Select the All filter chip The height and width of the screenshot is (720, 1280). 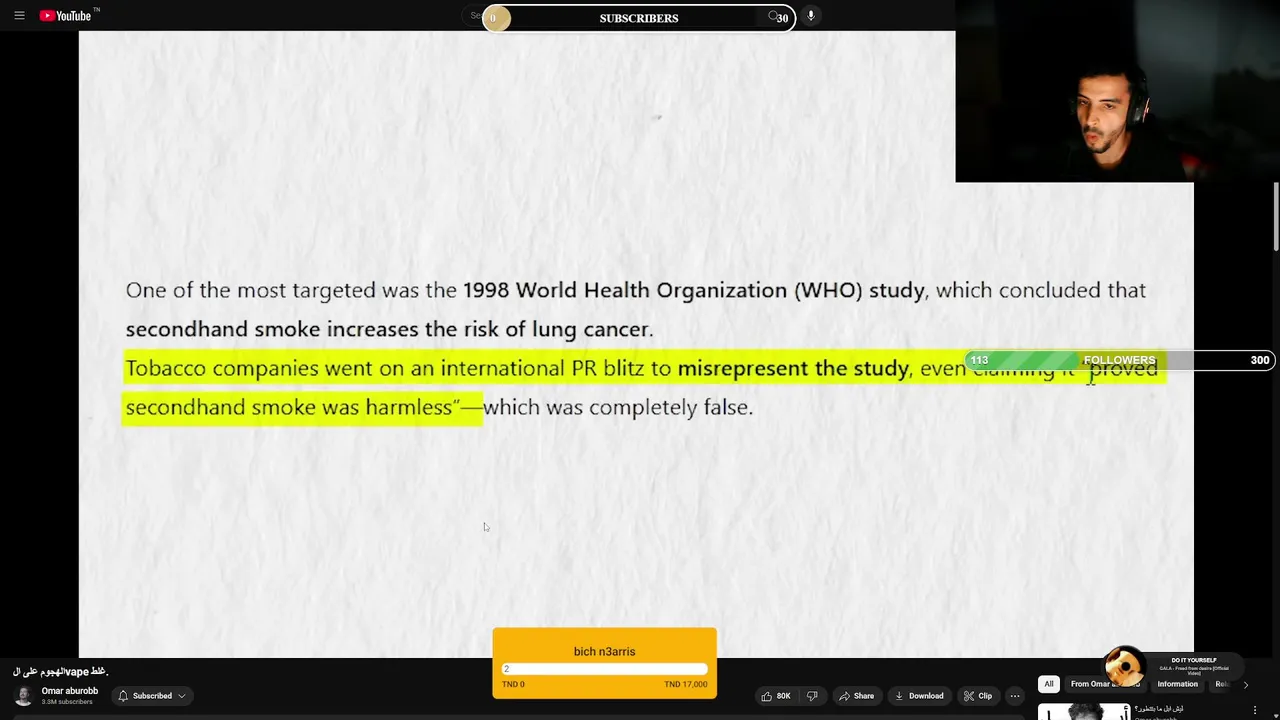tap(1048, 684)
